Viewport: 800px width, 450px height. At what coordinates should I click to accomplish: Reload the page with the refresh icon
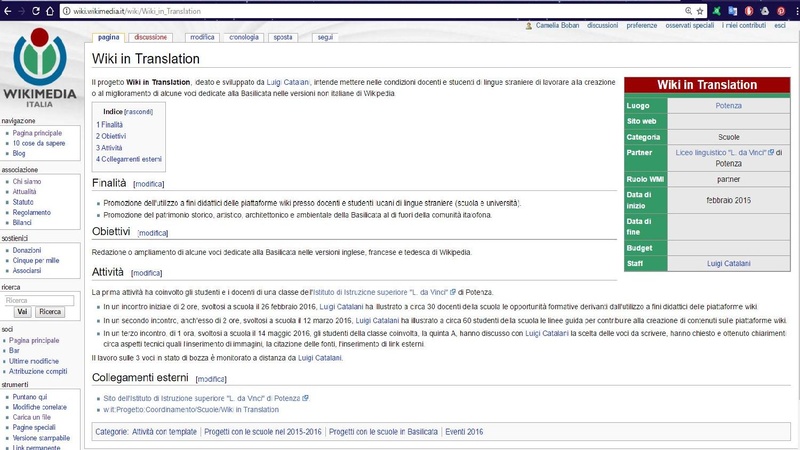pyautogui.click(x=36, y=11)
